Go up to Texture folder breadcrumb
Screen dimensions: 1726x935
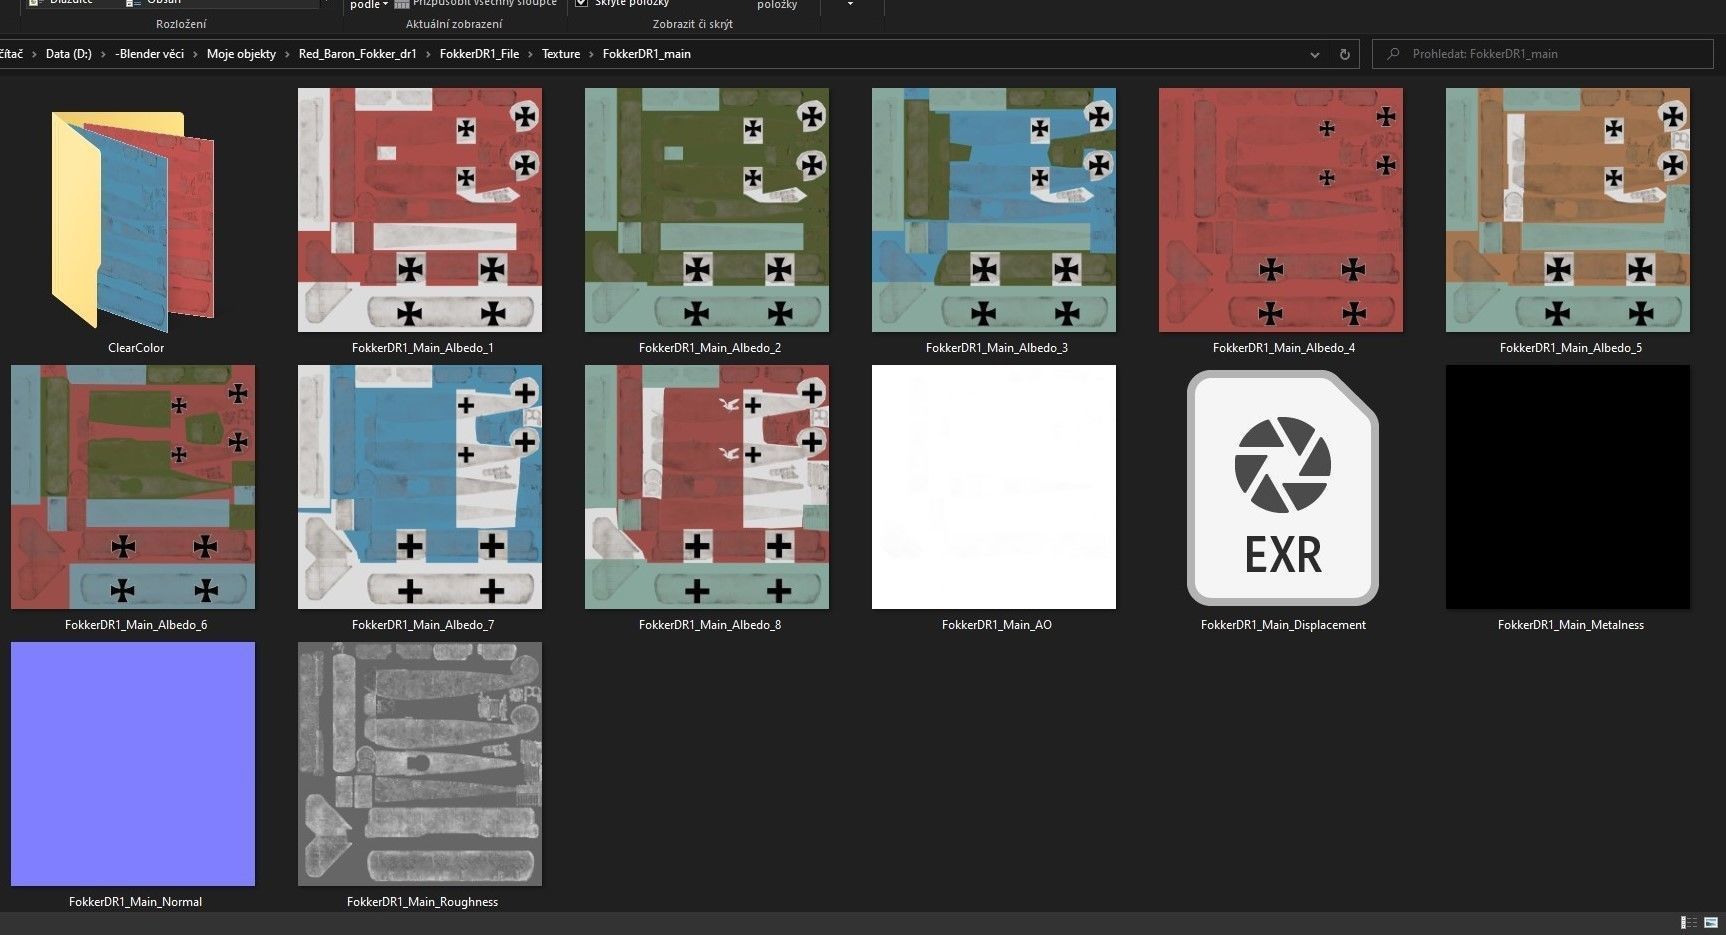561,54
